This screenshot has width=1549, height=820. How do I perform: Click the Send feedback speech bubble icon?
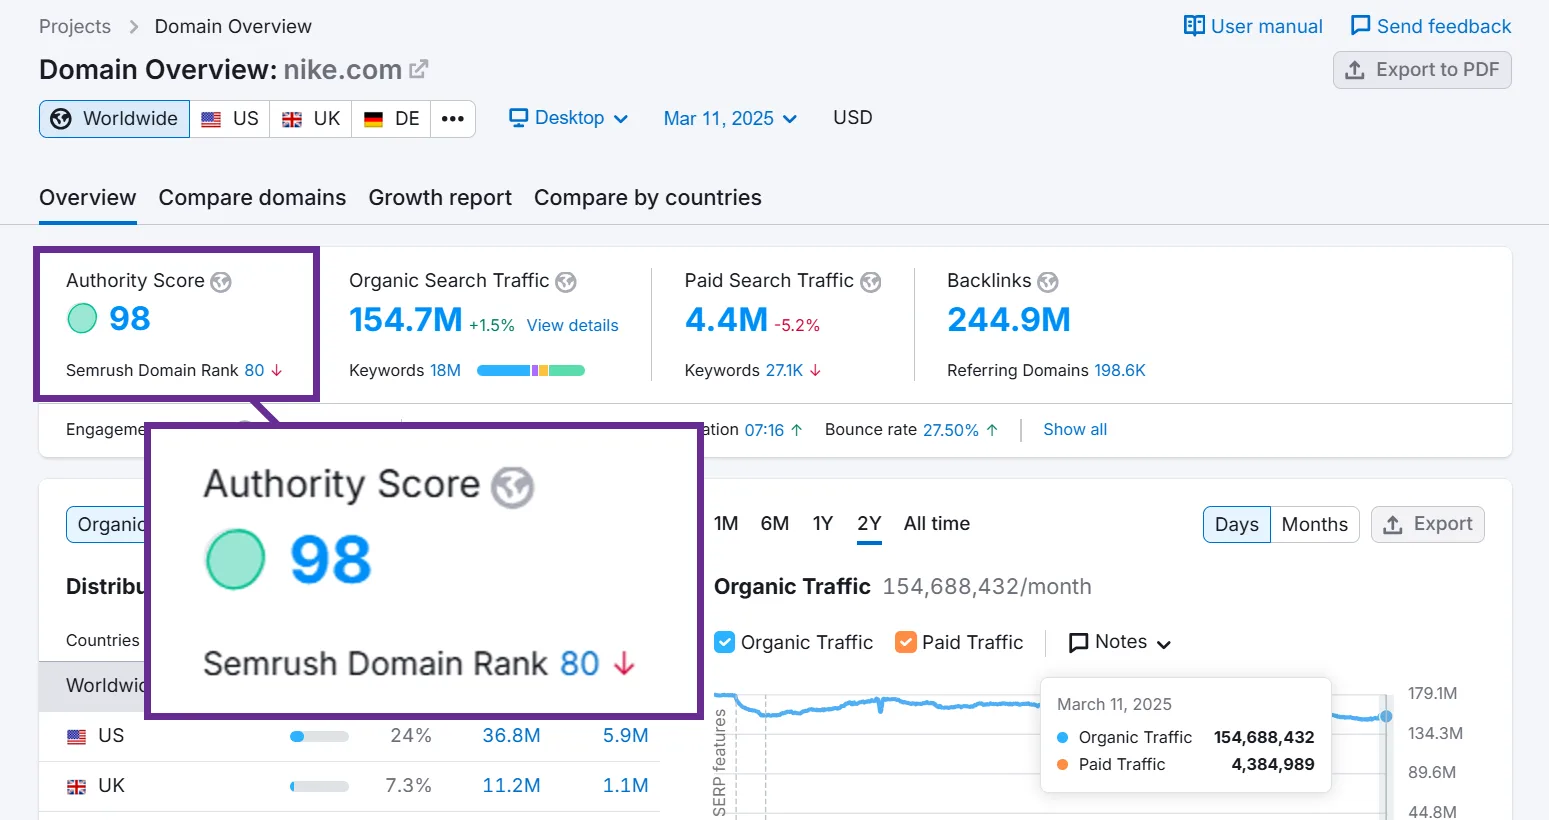[1360, 26]
